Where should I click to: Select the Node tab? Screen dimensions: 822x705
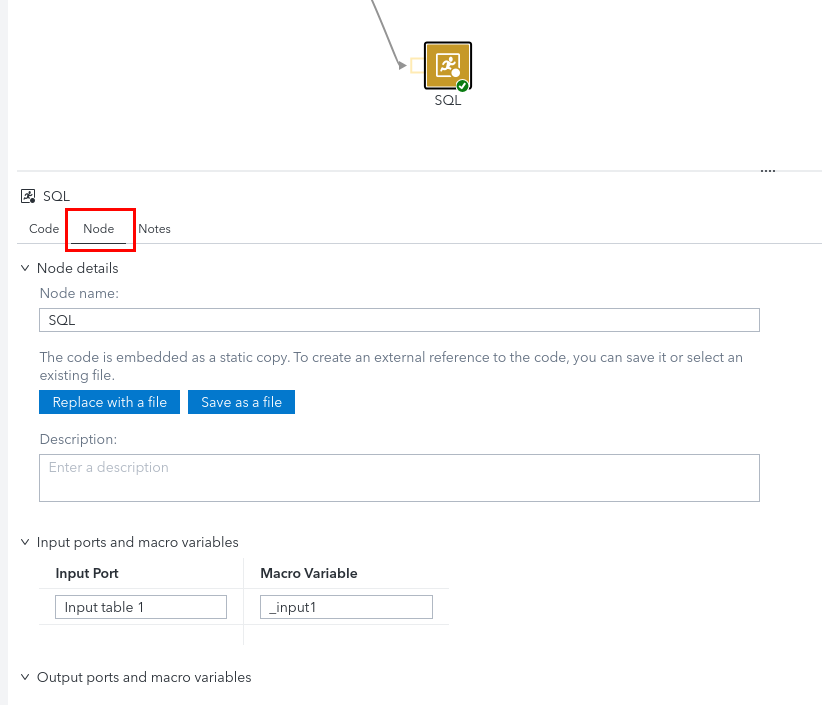[99, 229]
